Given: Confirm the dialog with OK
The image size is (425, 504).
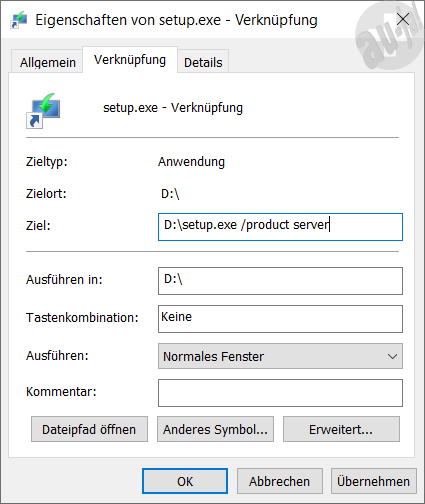Looking at the screenshot, I should coord(185,481).
